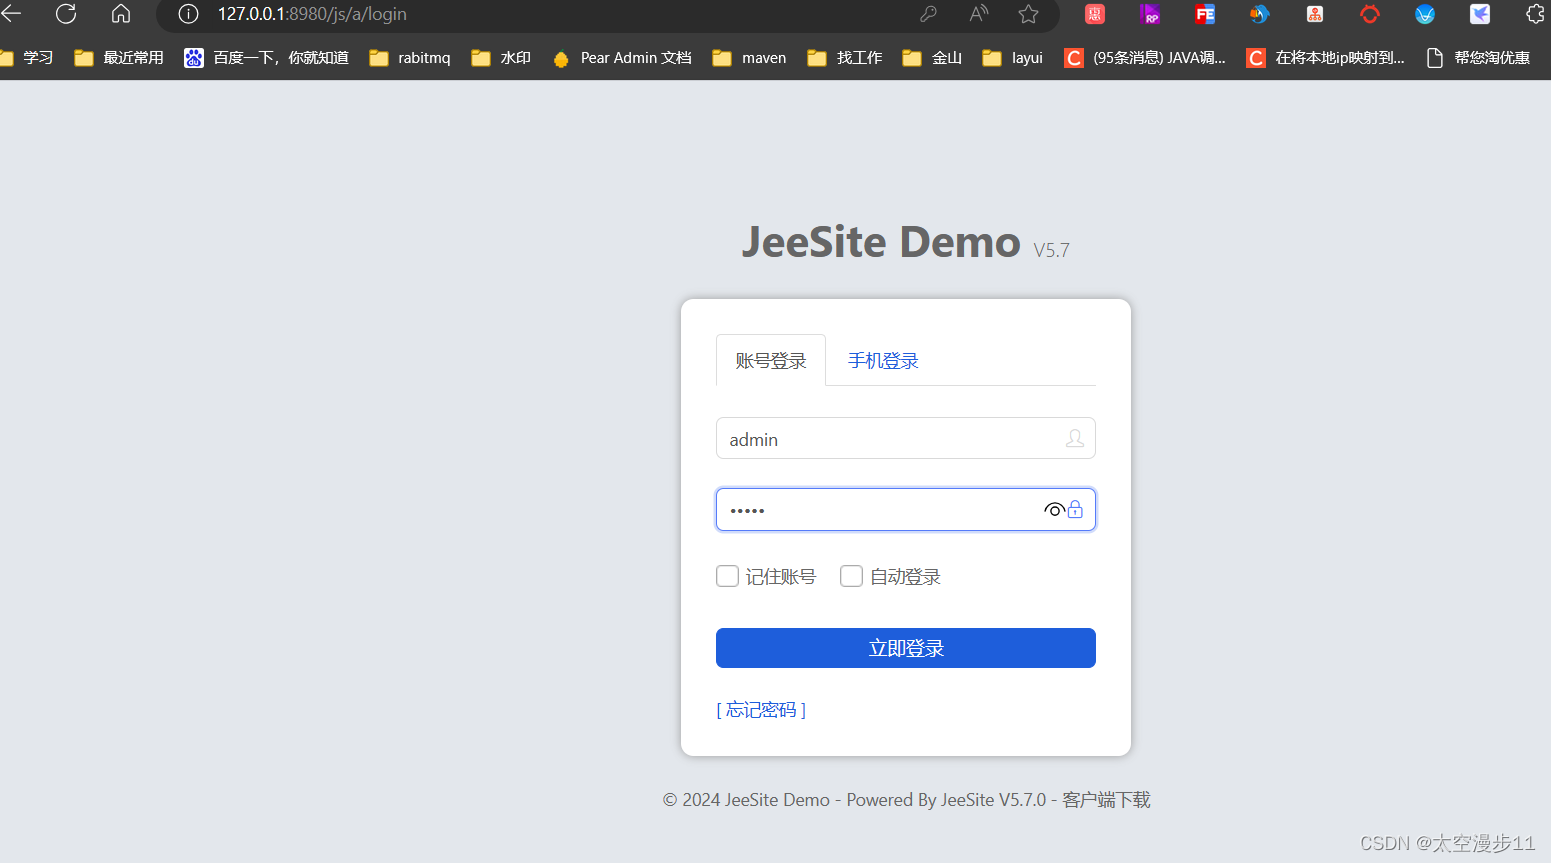Click the user icon in username field
Screen dimensions: 1551x863
coord(1075,438)
